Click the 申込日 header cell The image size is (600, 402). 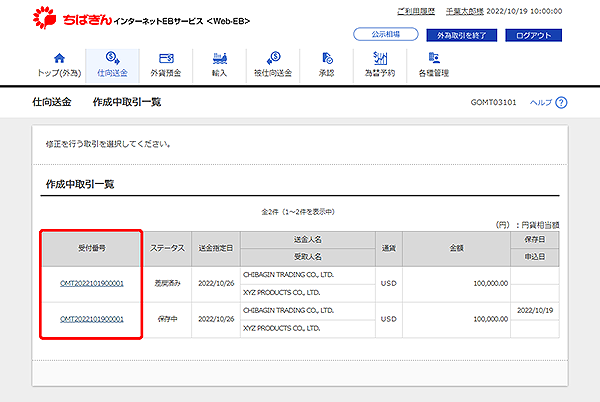coord(535,257)
